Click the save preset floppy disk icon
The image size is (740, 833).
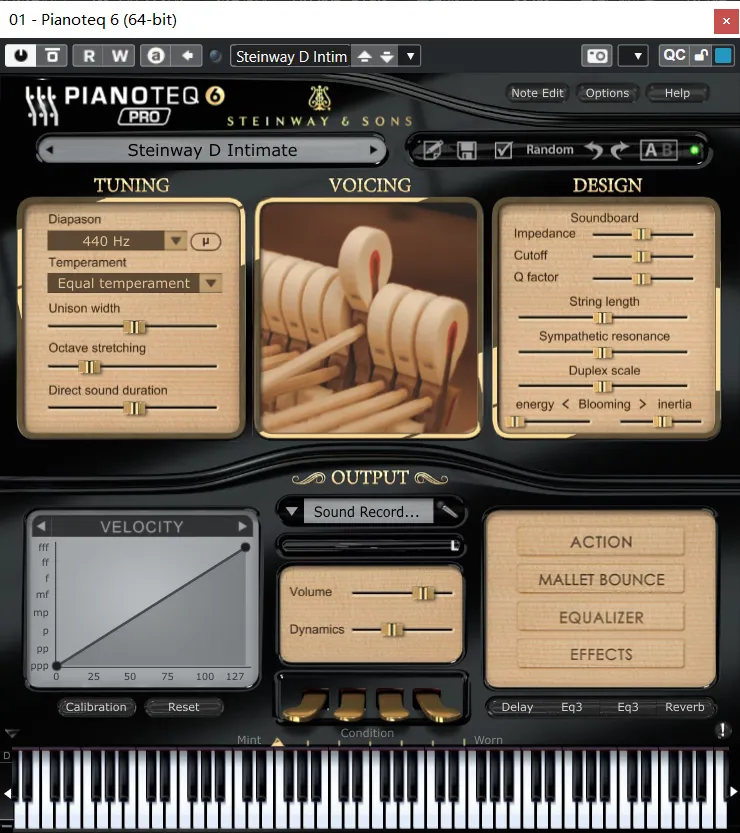click(x=466, y=150)
